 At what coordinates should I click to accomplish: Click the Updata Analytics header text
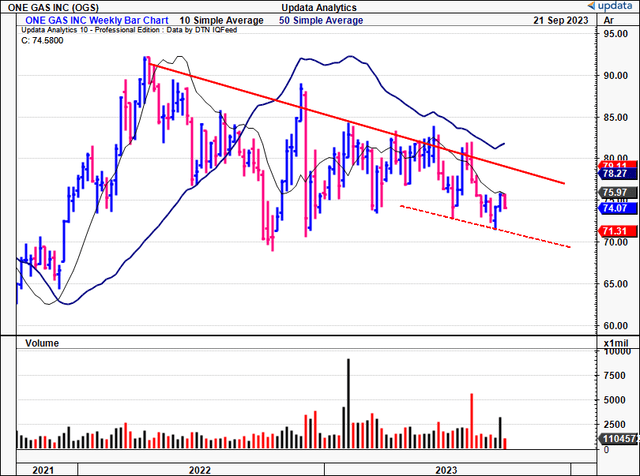(318, 8)
